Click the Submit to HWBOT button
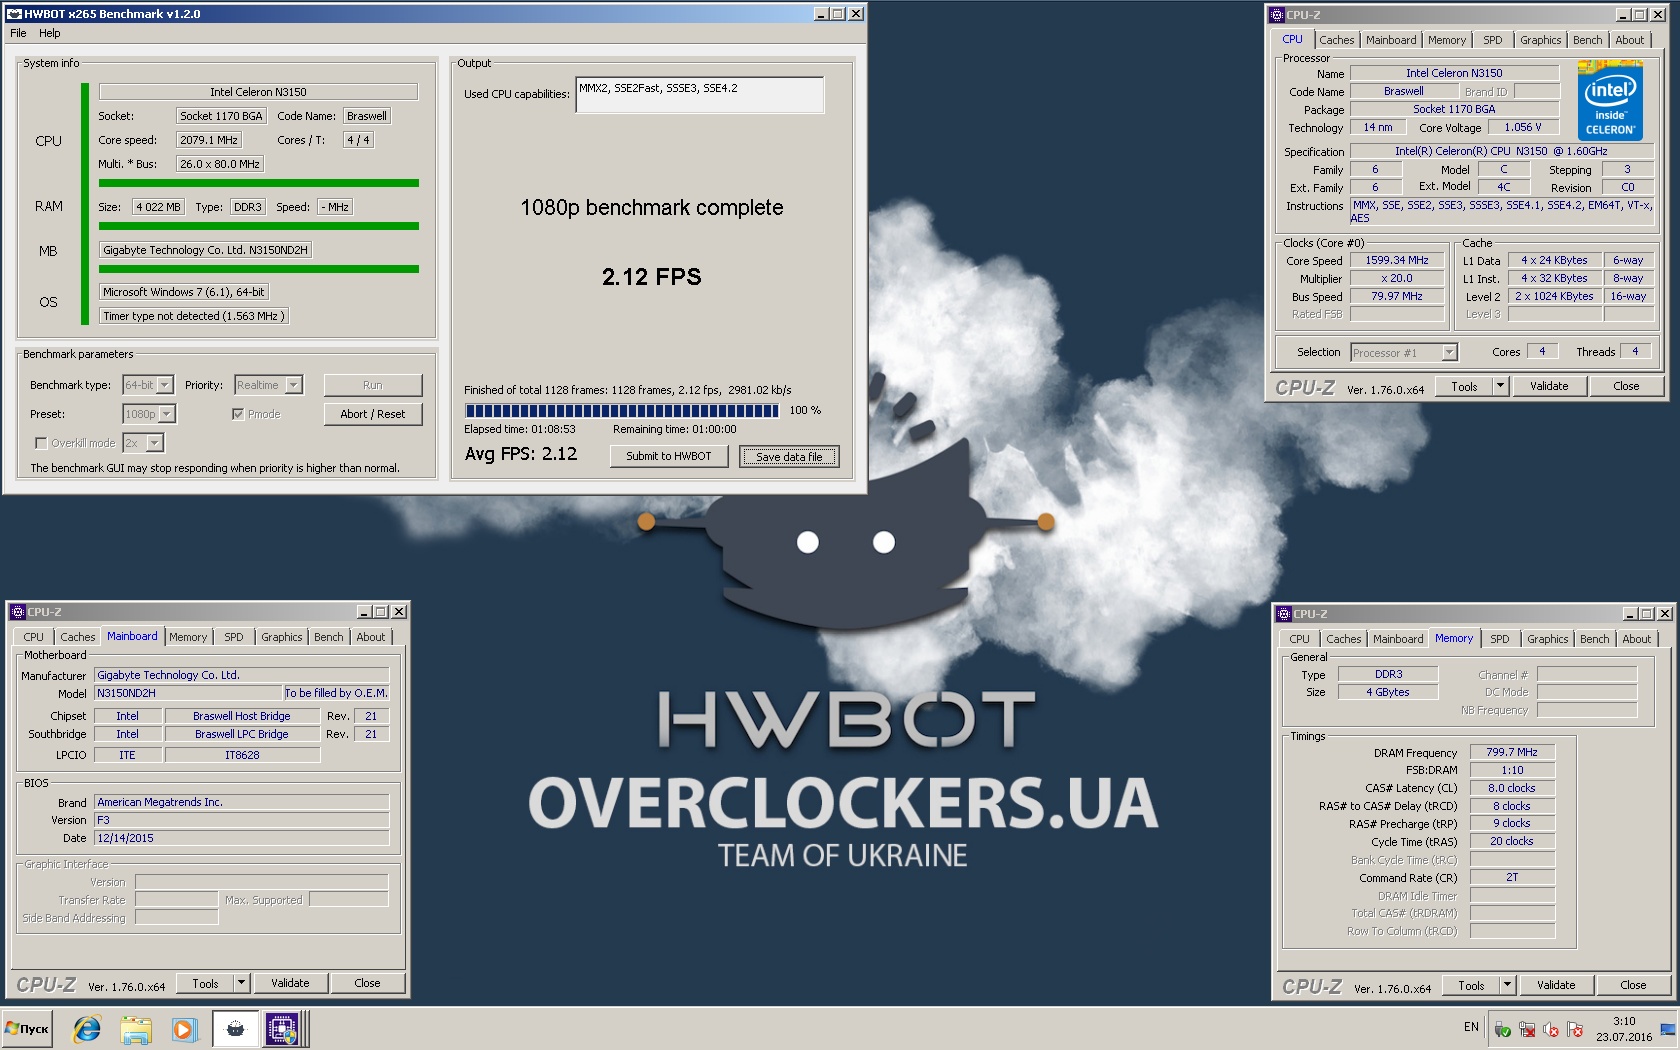 669,456
